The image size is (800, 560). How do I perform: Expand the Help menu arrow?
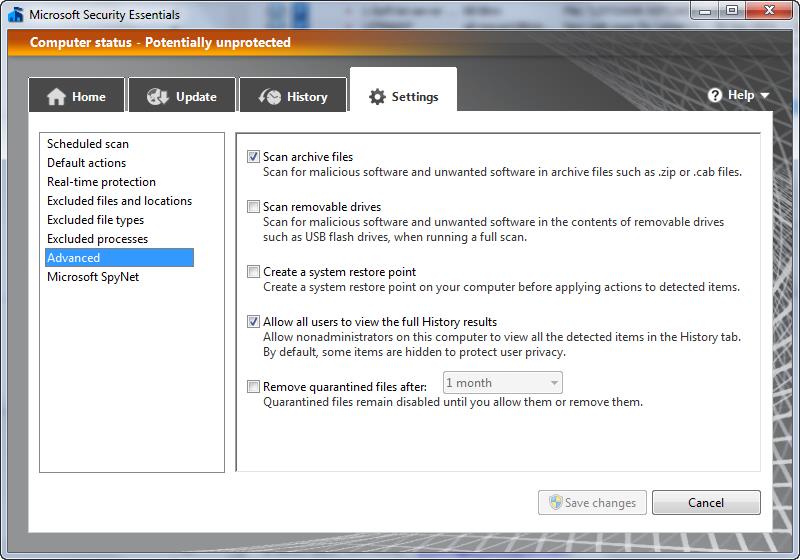tap(764, 95)
